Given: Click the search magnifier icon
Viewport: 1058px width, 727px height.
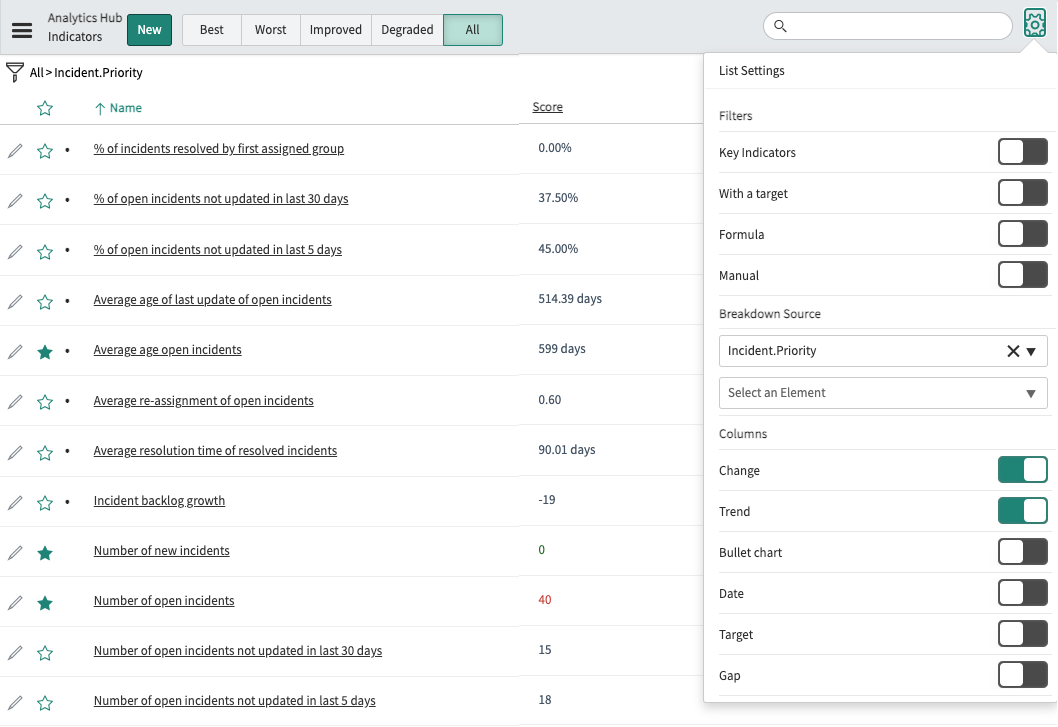Looking at the screenshot, I should 780,26.
